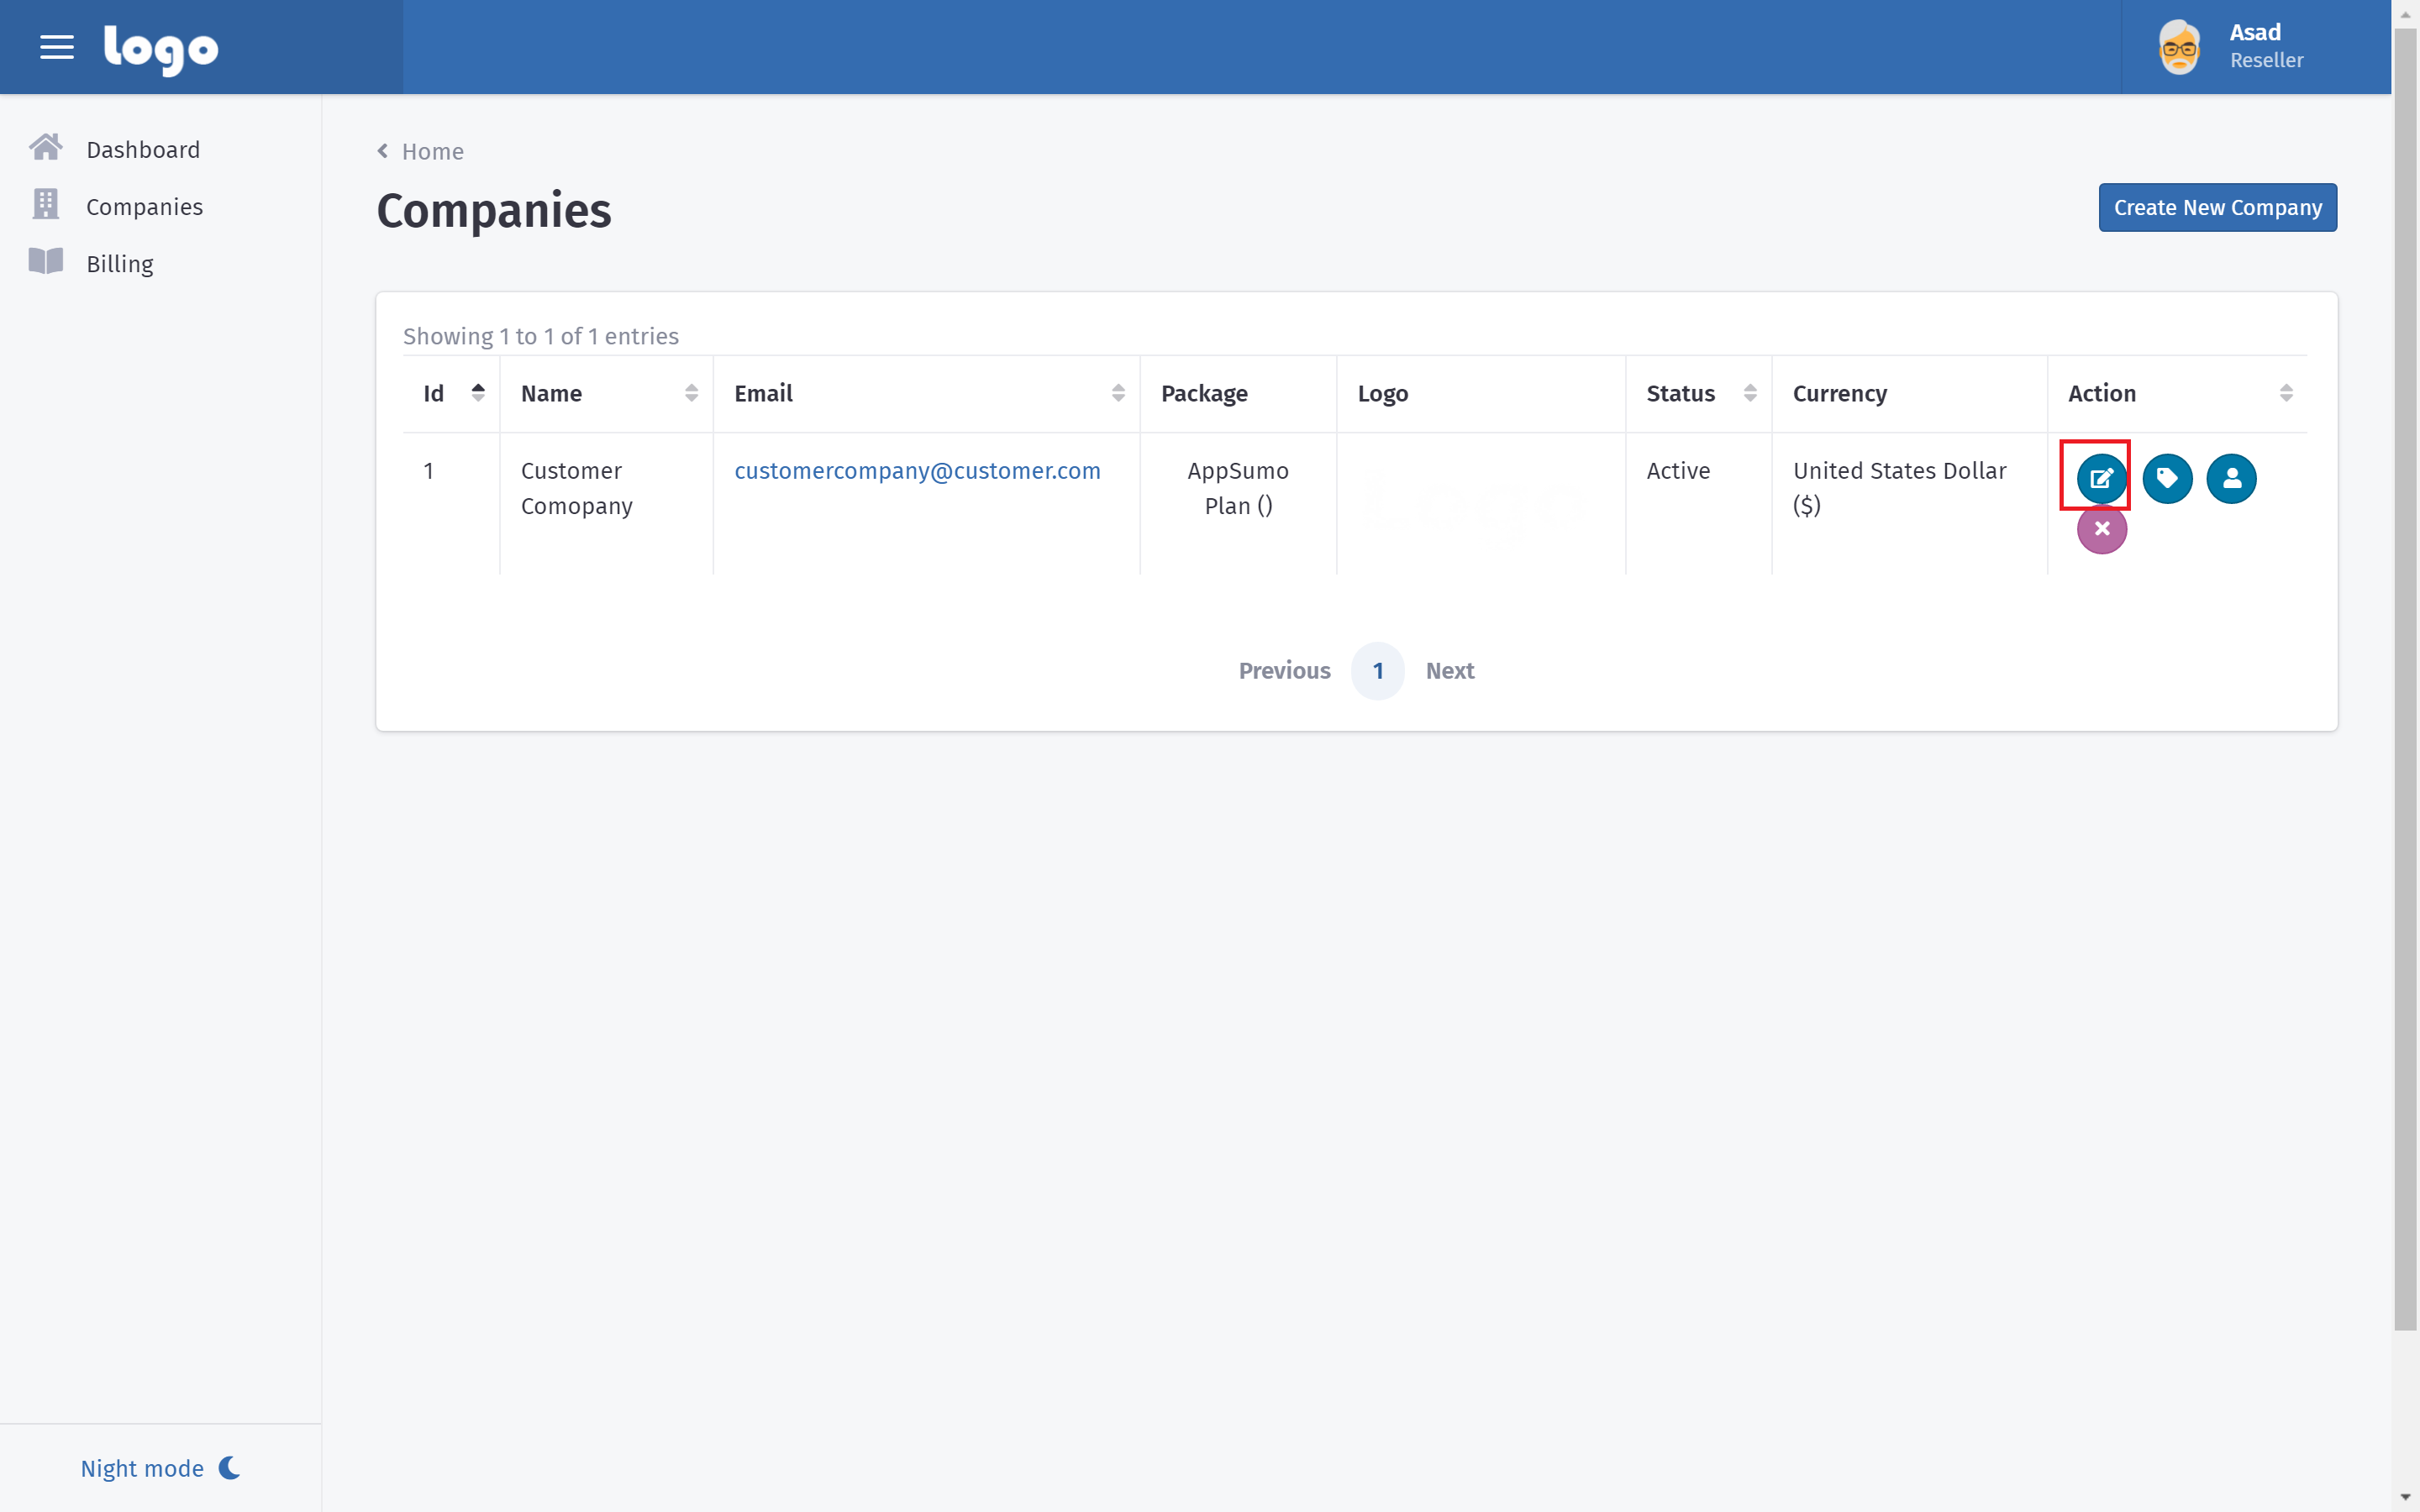Click the Asad profile avatar
The height and width of the screenshot is (1512, 2420).
click(2179, 47)
